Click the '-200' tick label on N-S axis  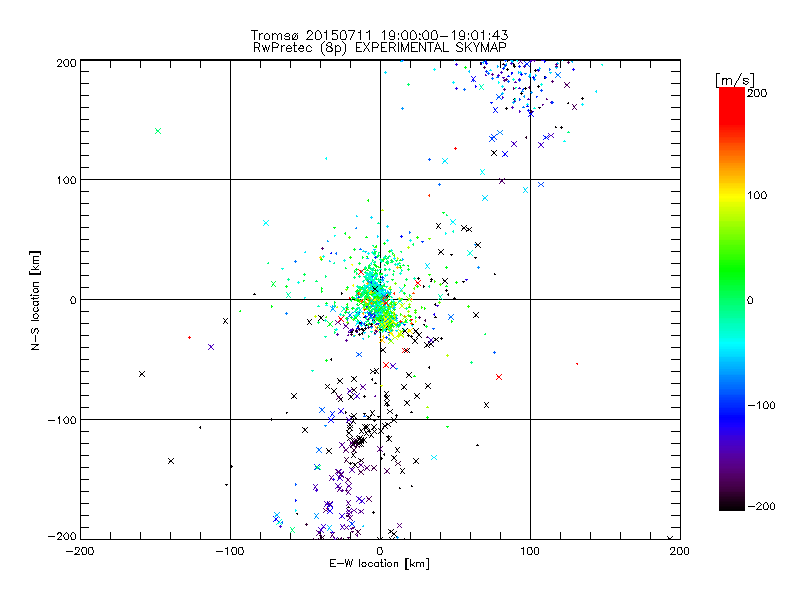(x=62, y=536)
